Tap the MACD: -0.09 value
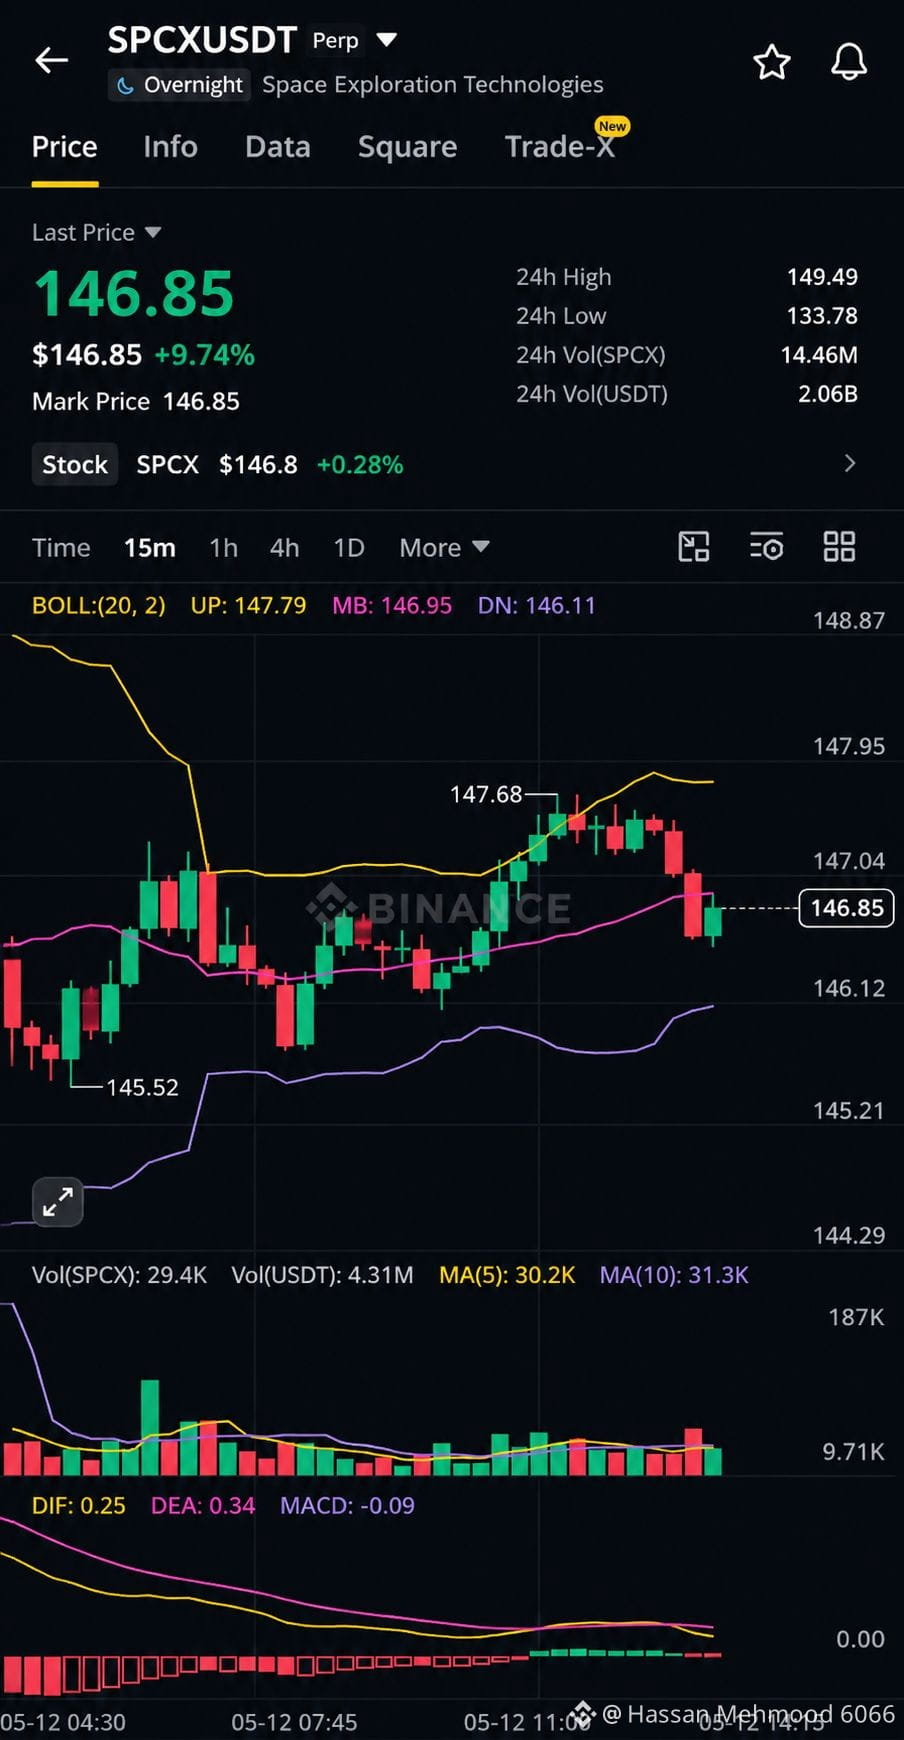Viewport: 904px width, 1740px height. (x=347, y=1505)
